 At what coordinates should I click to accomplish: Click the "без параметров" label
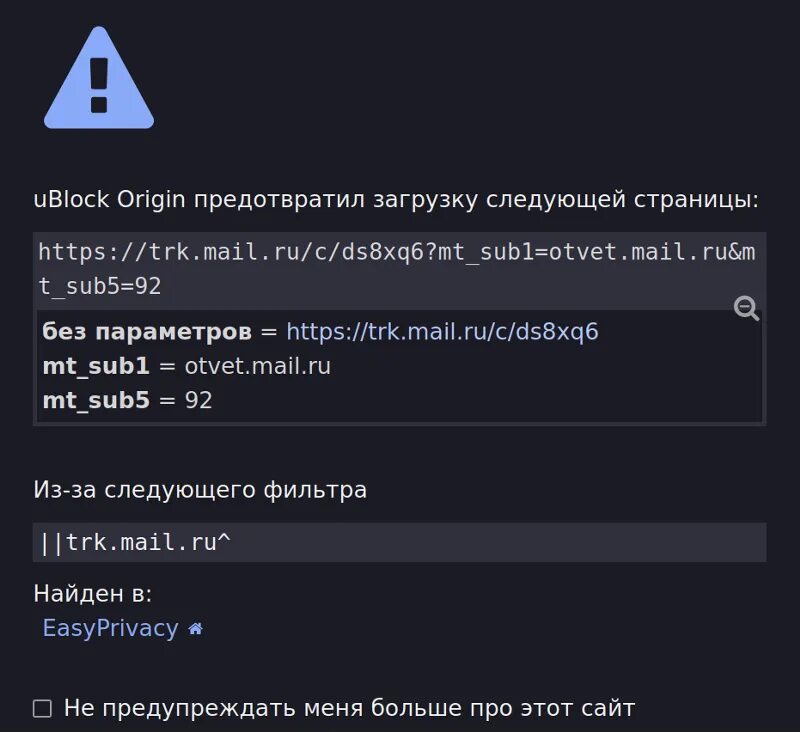[146, 332]
